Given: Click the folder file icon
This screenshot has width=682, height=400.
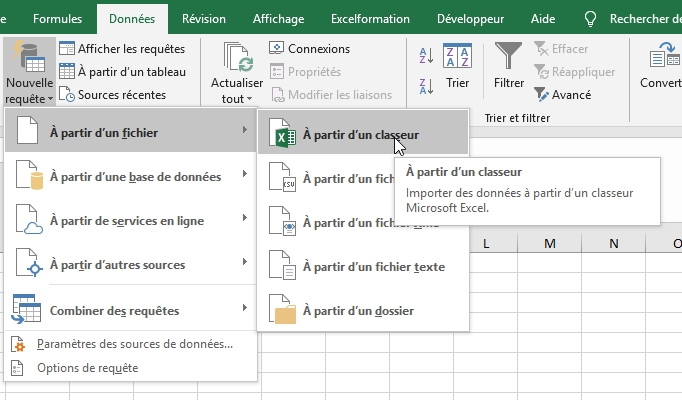Looking at the screenshot, I should coord(282,309).
